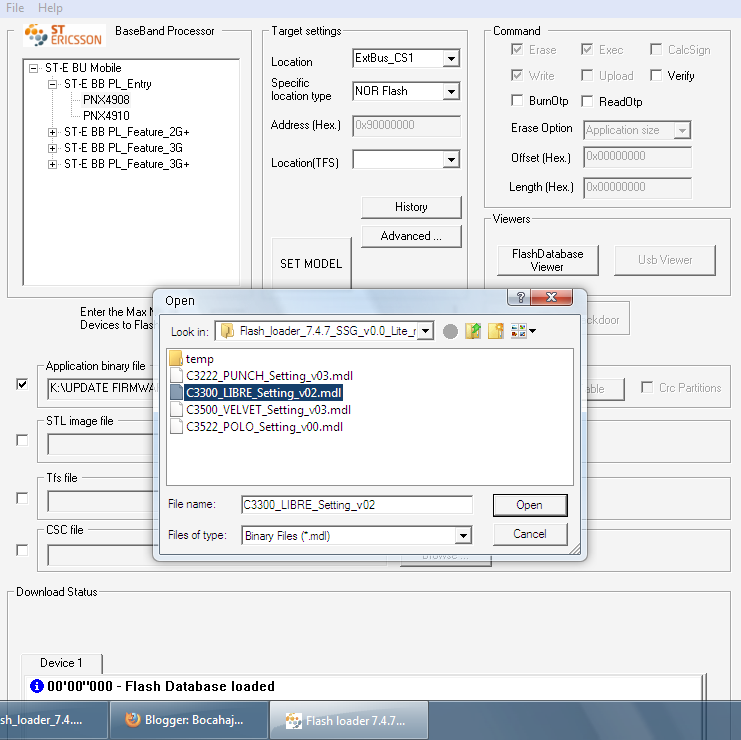Viewport: 741px width, 740px height.
Task: Select C3222_PUNCH_Setting_v03.mdl file name
Action: click(x=269, y=376)
